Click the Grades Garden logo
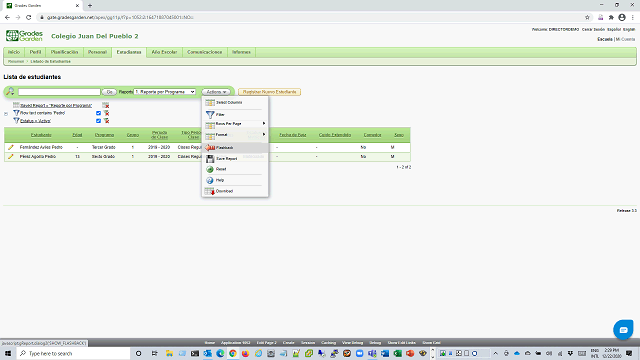Viewport: 640px width, 360px height. 24,36
